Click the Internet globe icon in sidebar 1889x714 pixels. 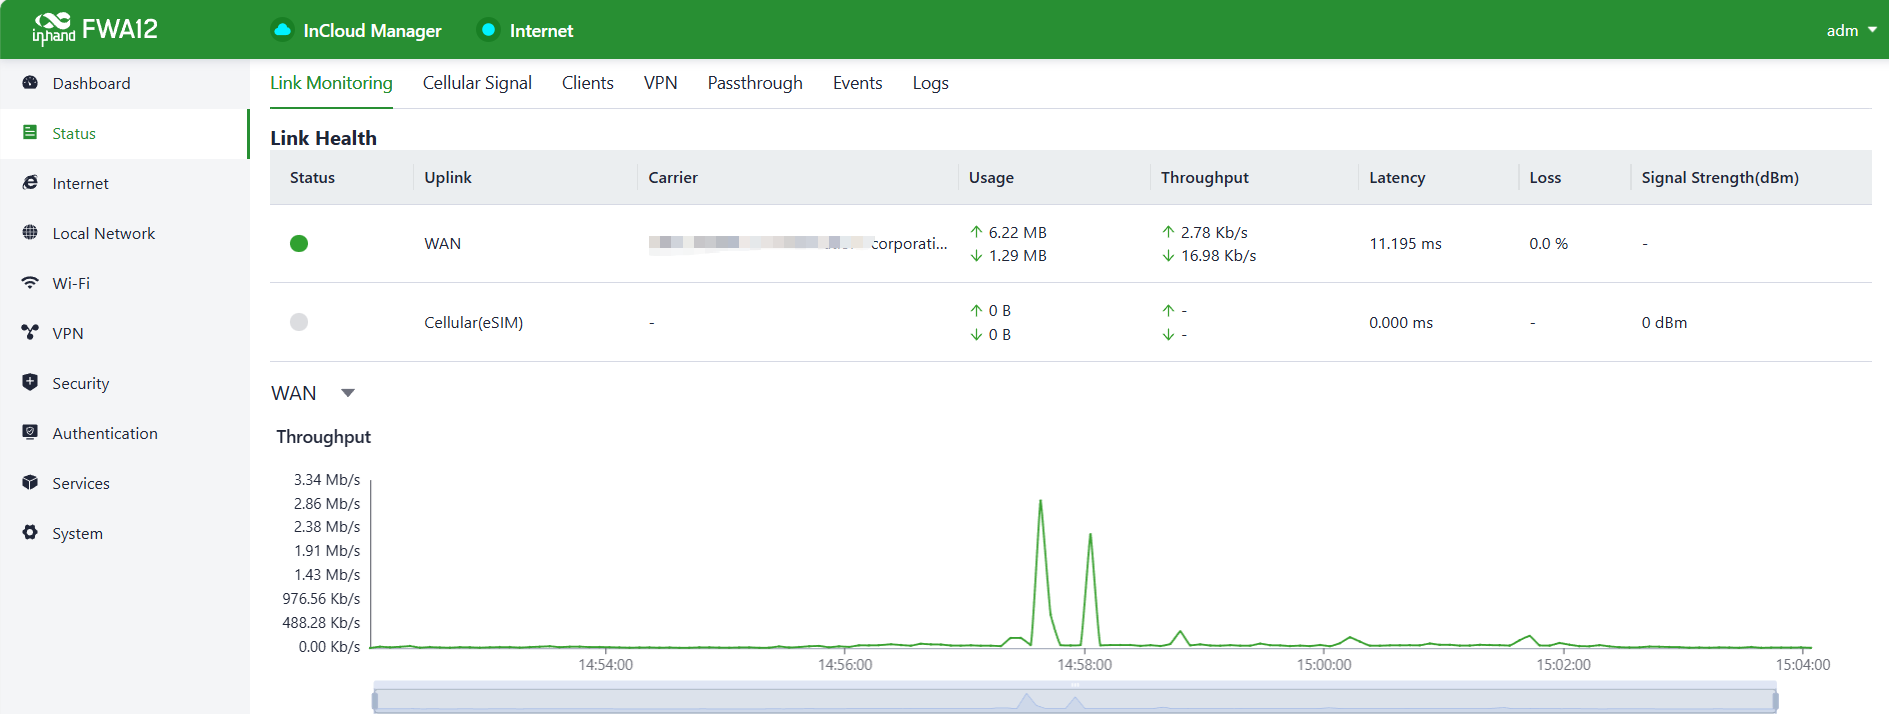click(30, 183)
